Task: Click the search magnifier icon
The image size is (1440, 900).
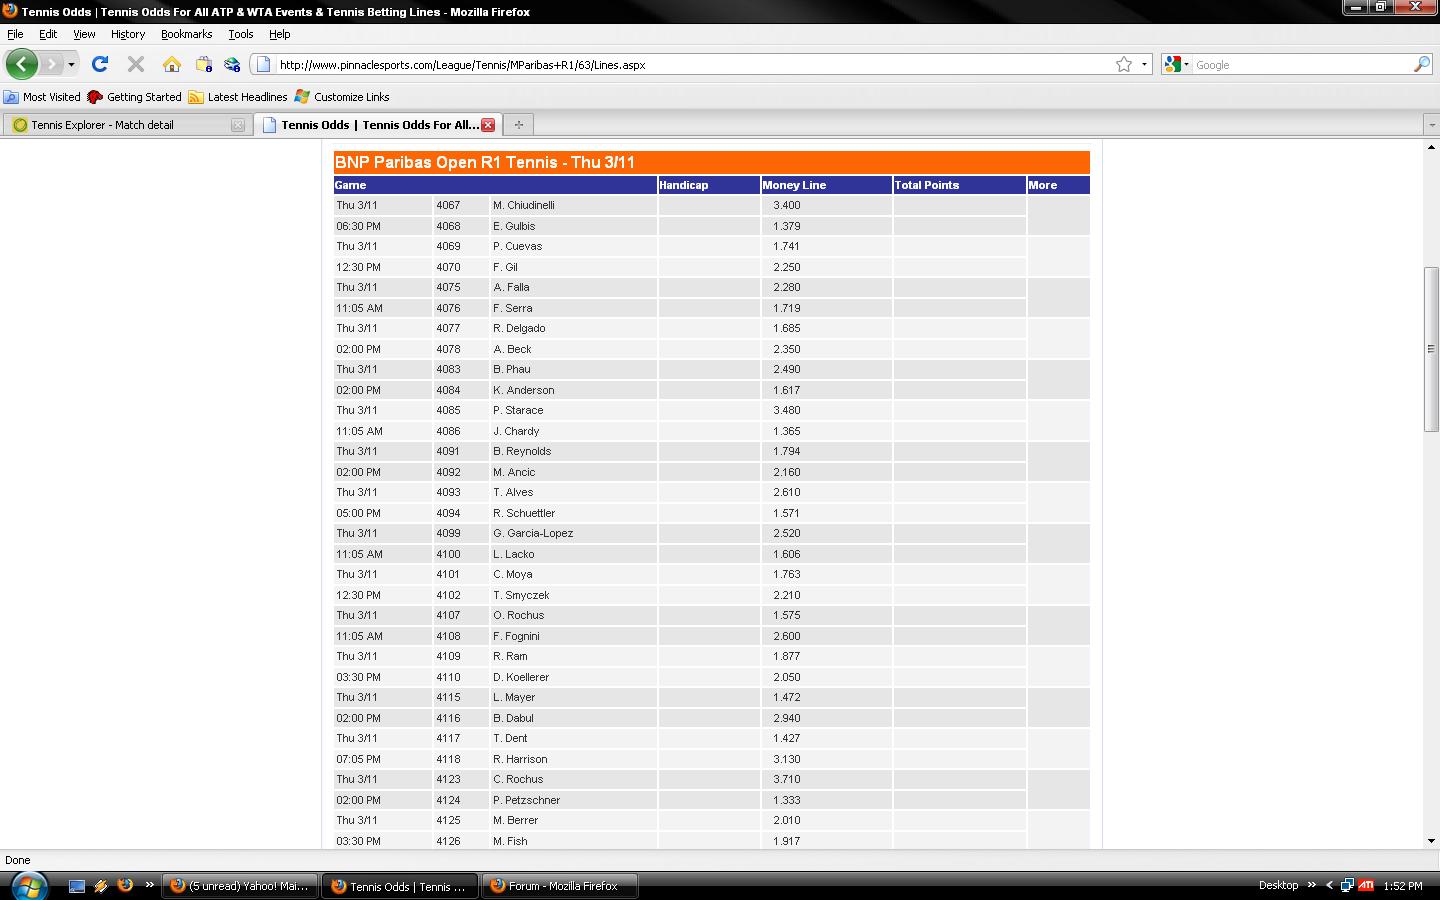Action: click(1421, 64)
